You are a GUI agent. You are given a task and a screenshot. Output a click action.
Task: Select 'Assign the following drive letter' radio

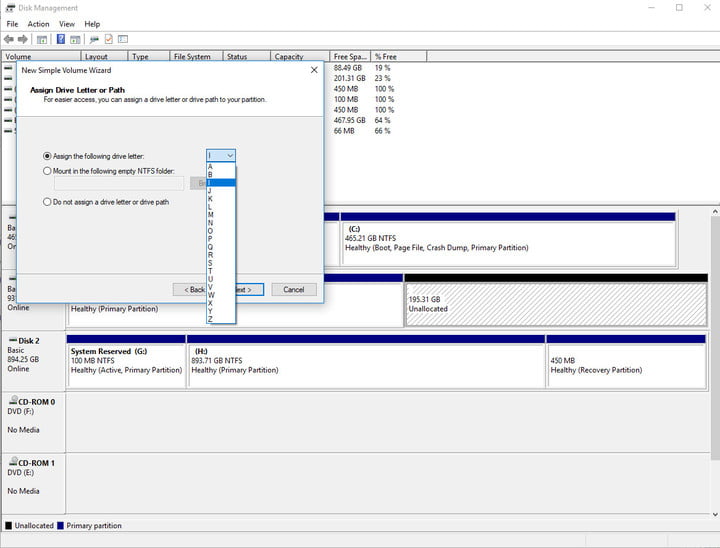pyautogui.click(x=47, y=156)
